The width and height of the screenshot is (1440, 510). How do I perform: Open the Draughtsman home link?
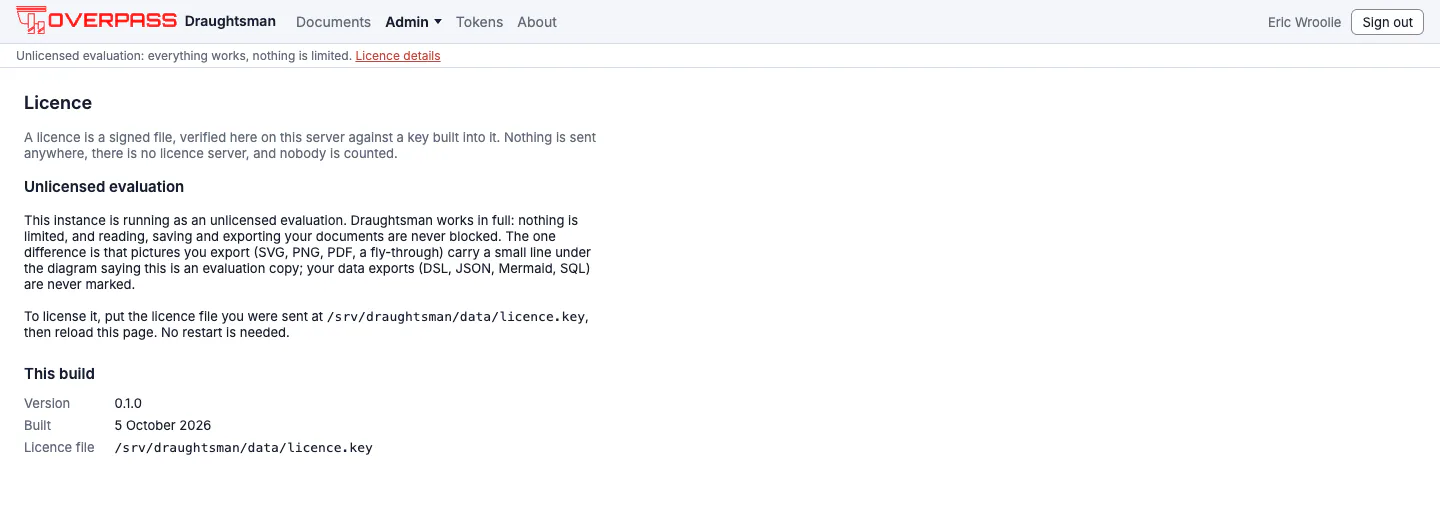tap(230, 21)
